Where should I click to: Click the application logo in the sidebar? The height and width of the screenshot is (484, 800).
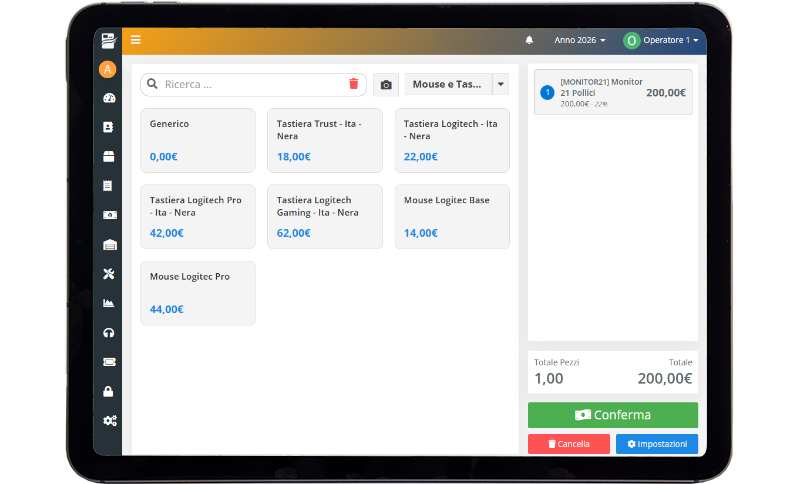click(108, 40)
